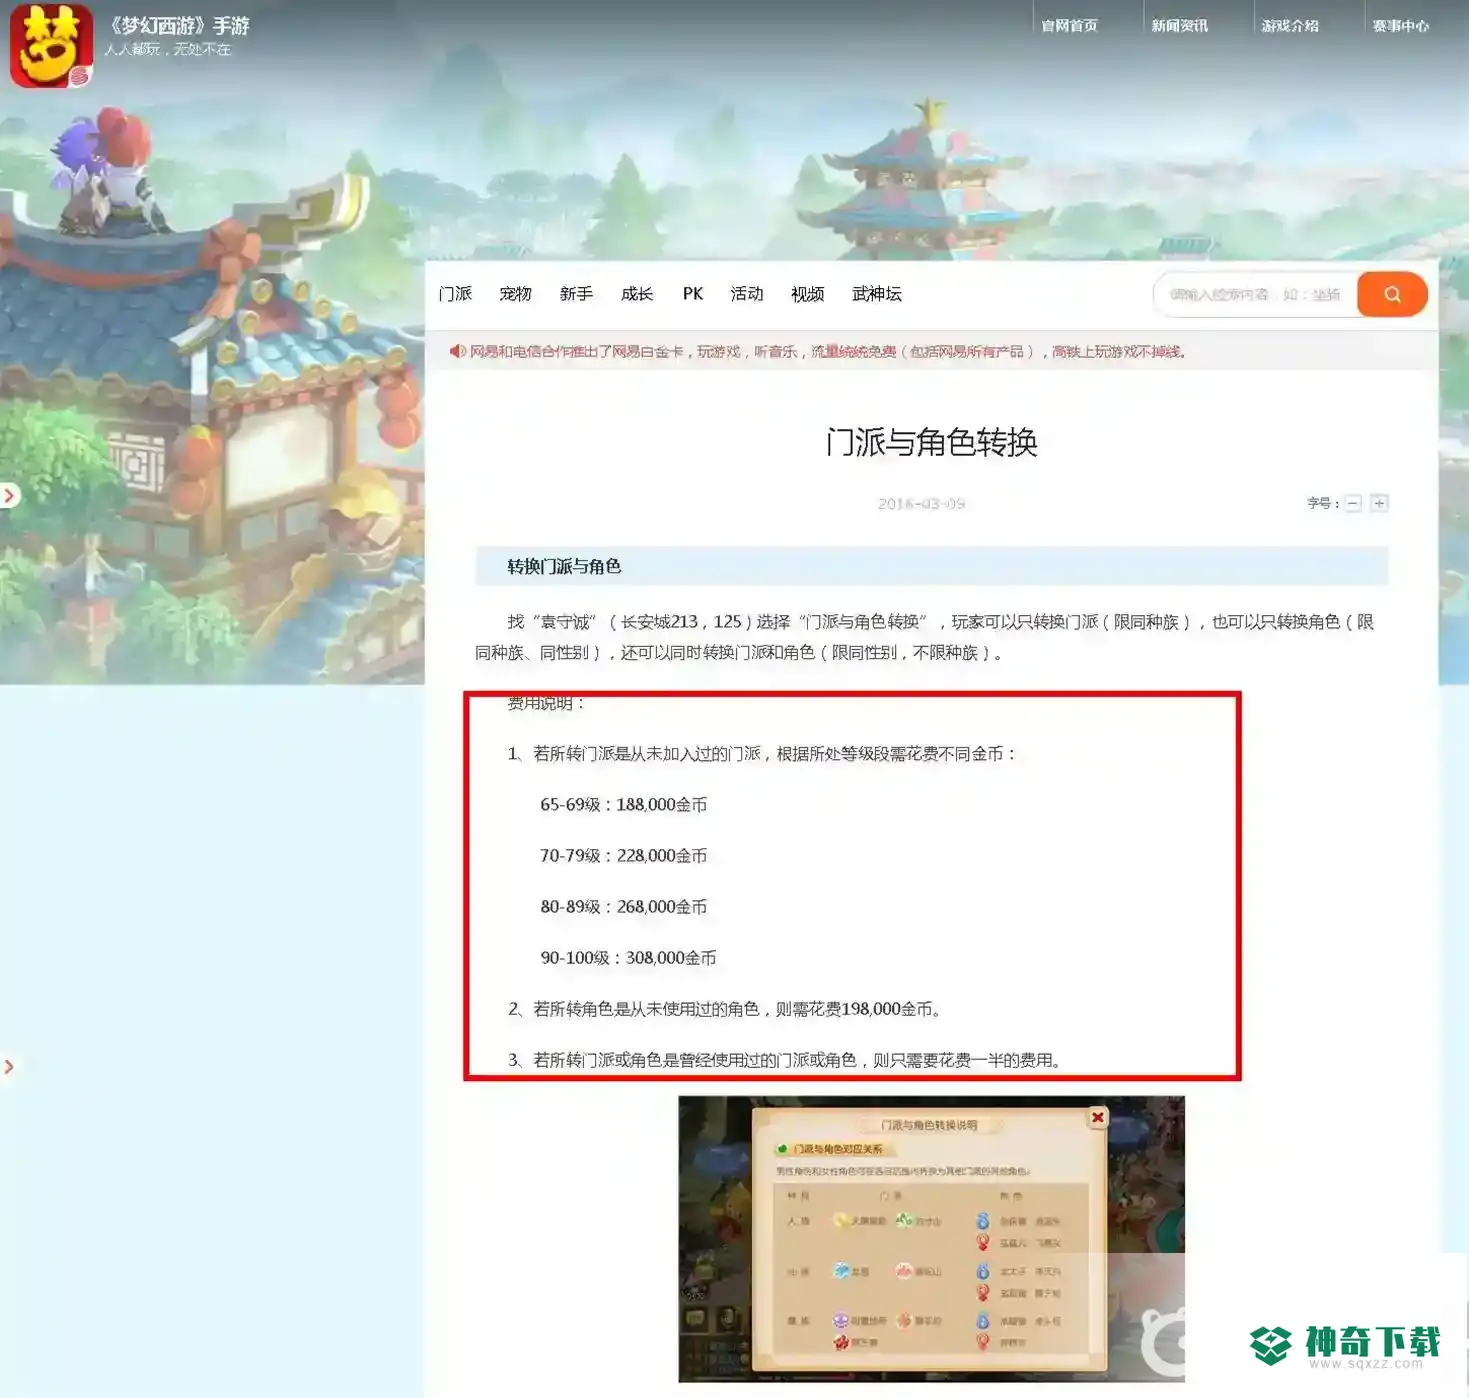Screen dimensions: 1469x1398
Task: Click the 梦幻西游 game logo icon
Action: point(51,46)
